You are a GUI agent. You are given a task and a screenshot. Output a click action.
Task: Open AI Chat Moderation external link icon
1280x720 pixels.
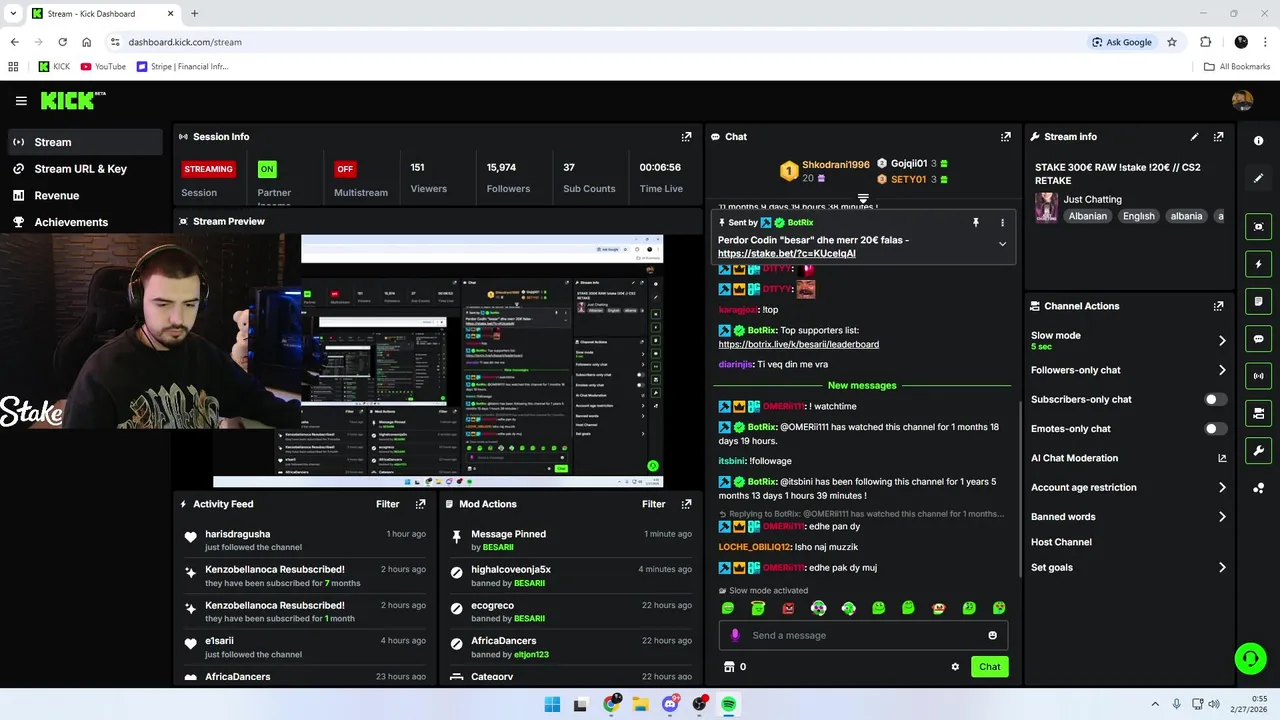(1222, 458)
